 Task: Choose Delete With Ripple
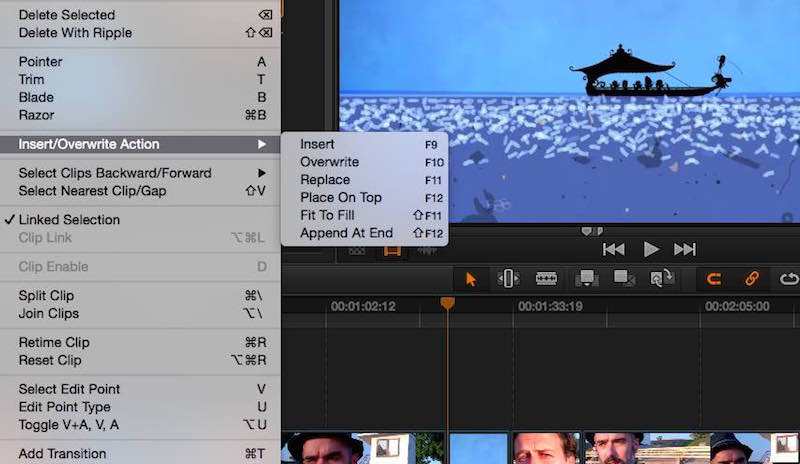(140, 33)
